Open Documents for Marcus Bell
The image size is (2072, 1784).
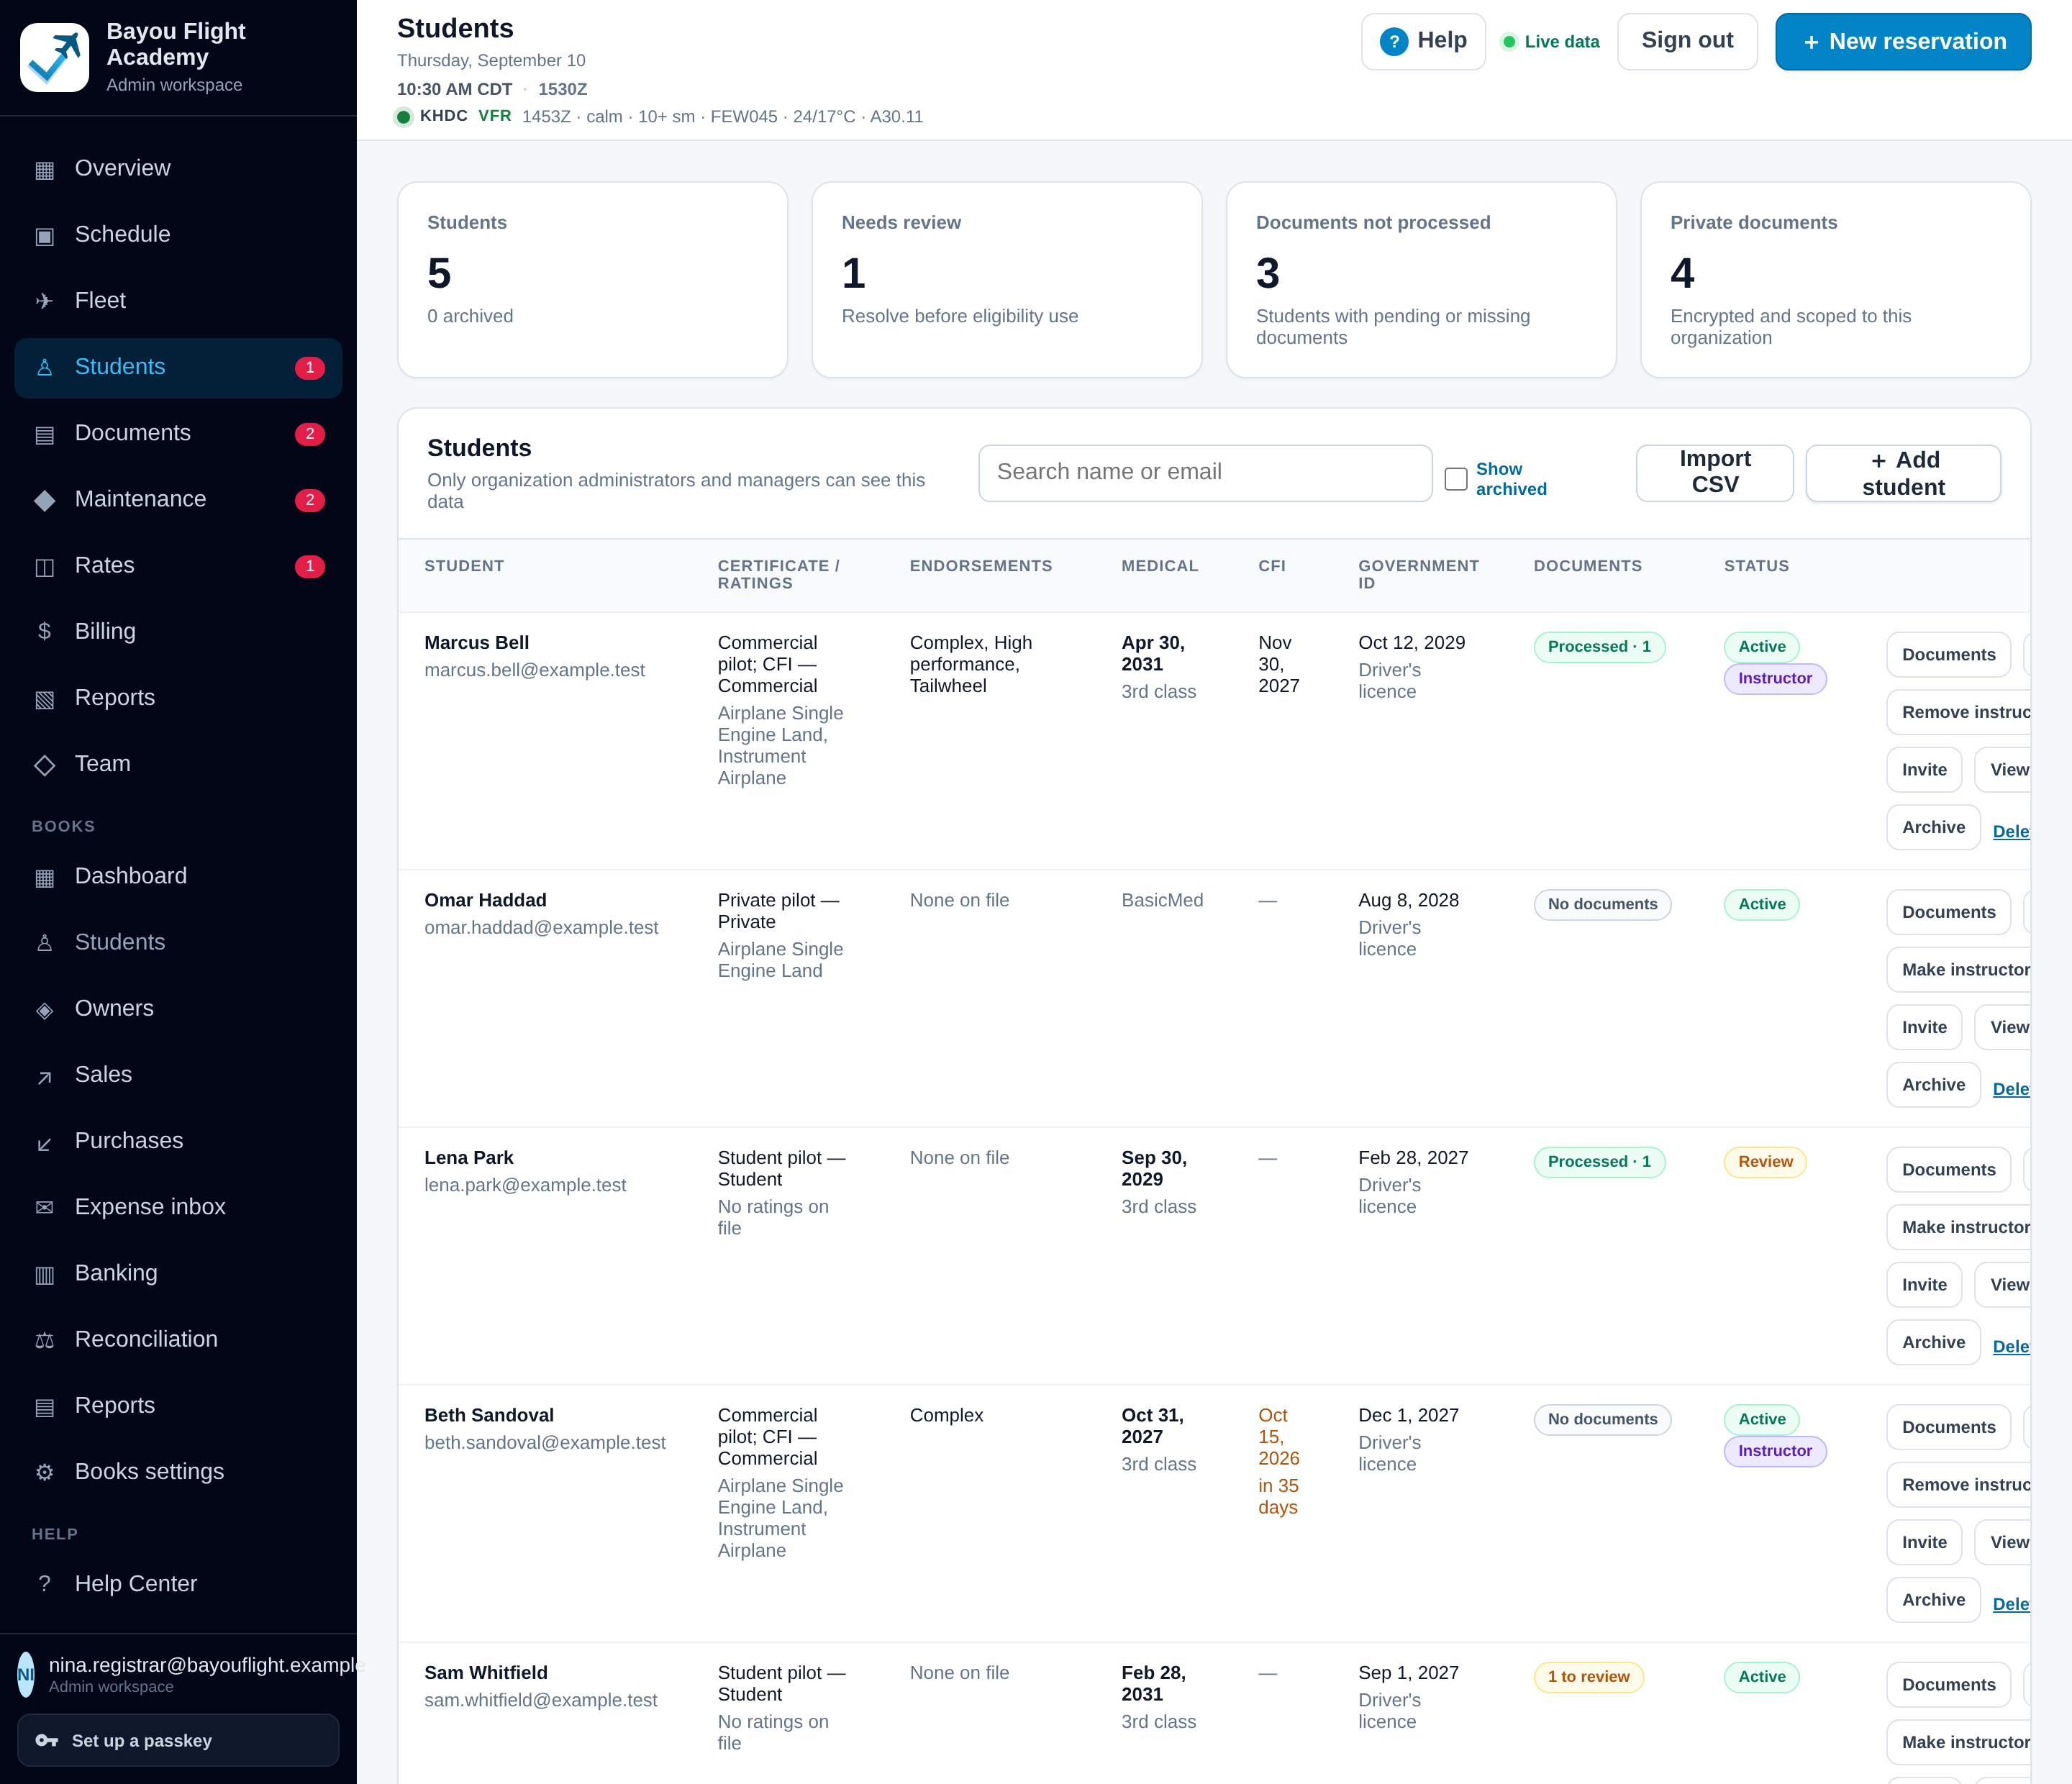point(1948,655)
